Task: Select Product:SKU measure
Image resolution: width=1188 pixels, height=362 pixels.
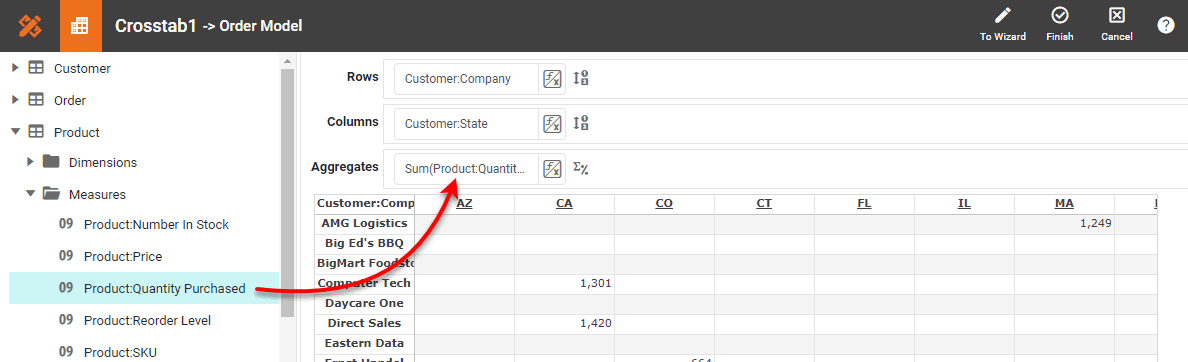Action: pyautogui.click(x=120, y=352)
